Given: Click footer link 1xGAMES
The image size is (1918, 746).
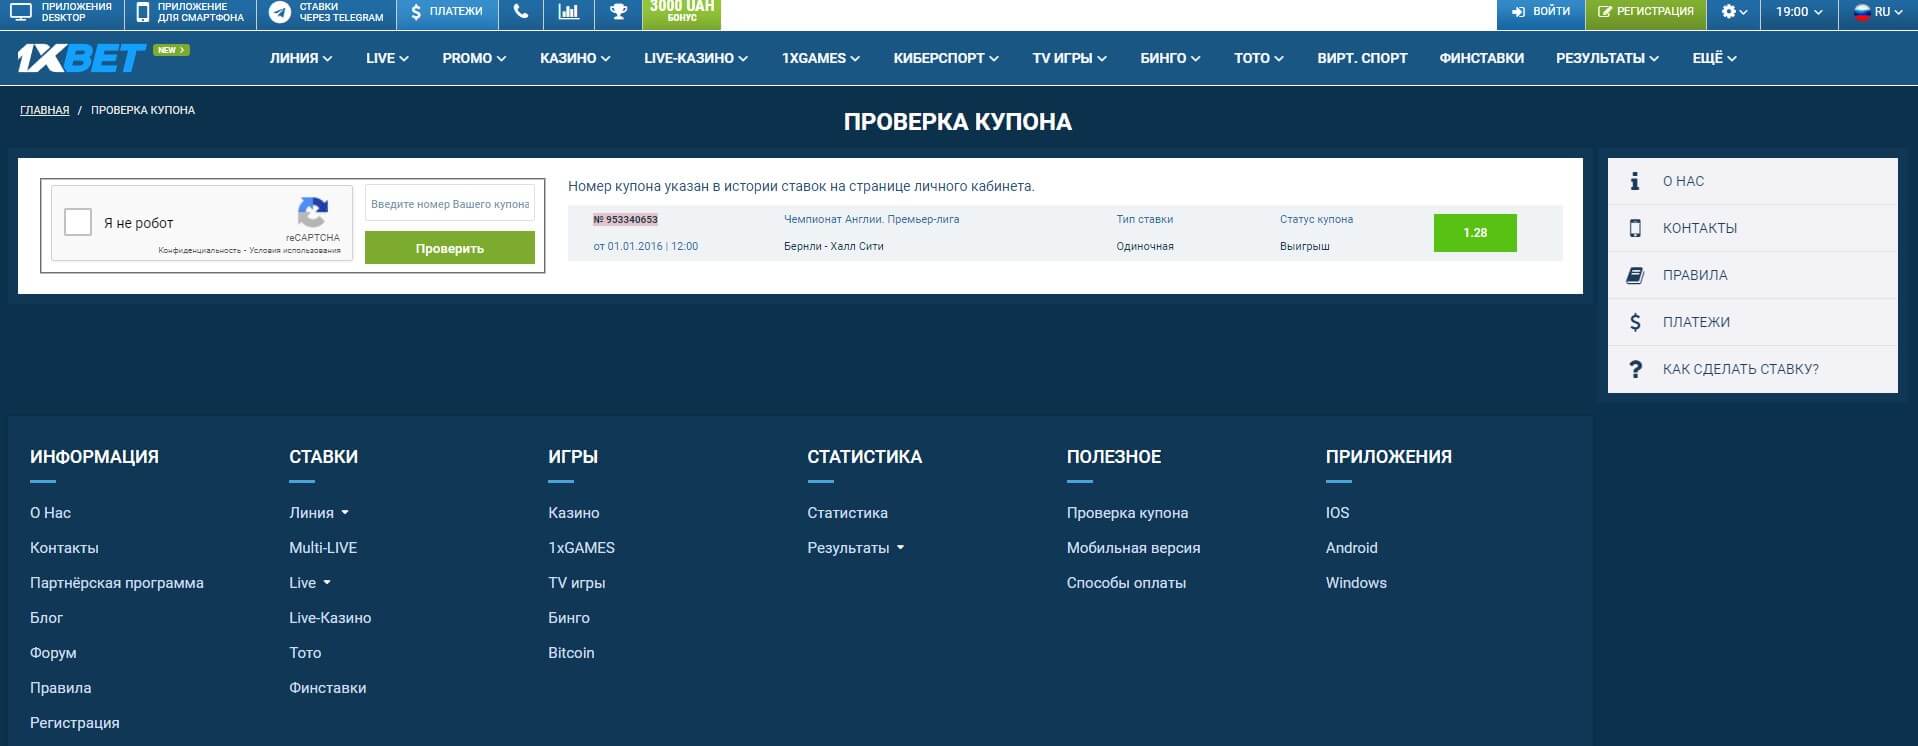Looking at the screenshot, I should [x=581, y=548].
